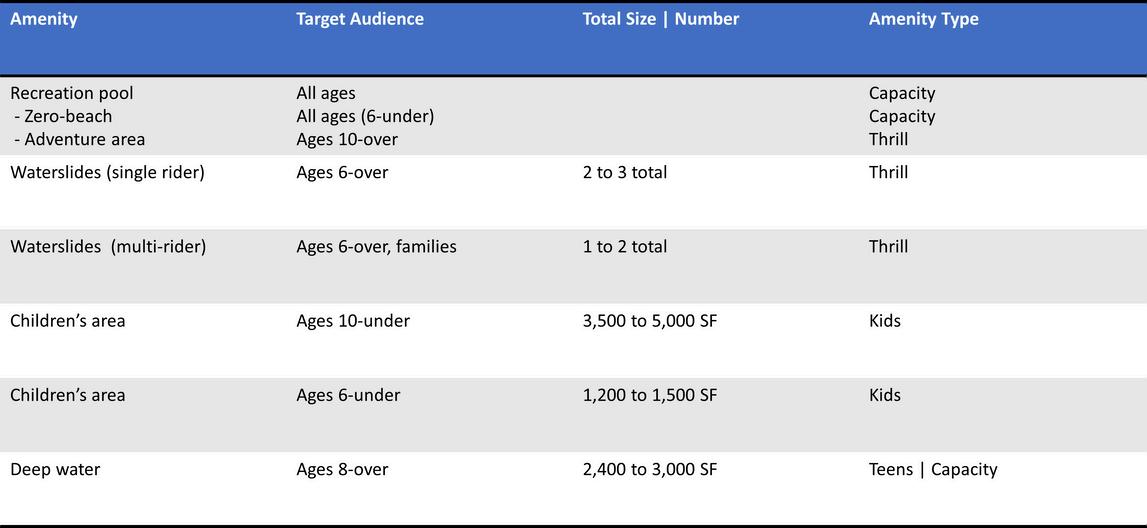1147x528 pixels.
Task: Click the Amenity column header
Action: click(44, 20)
